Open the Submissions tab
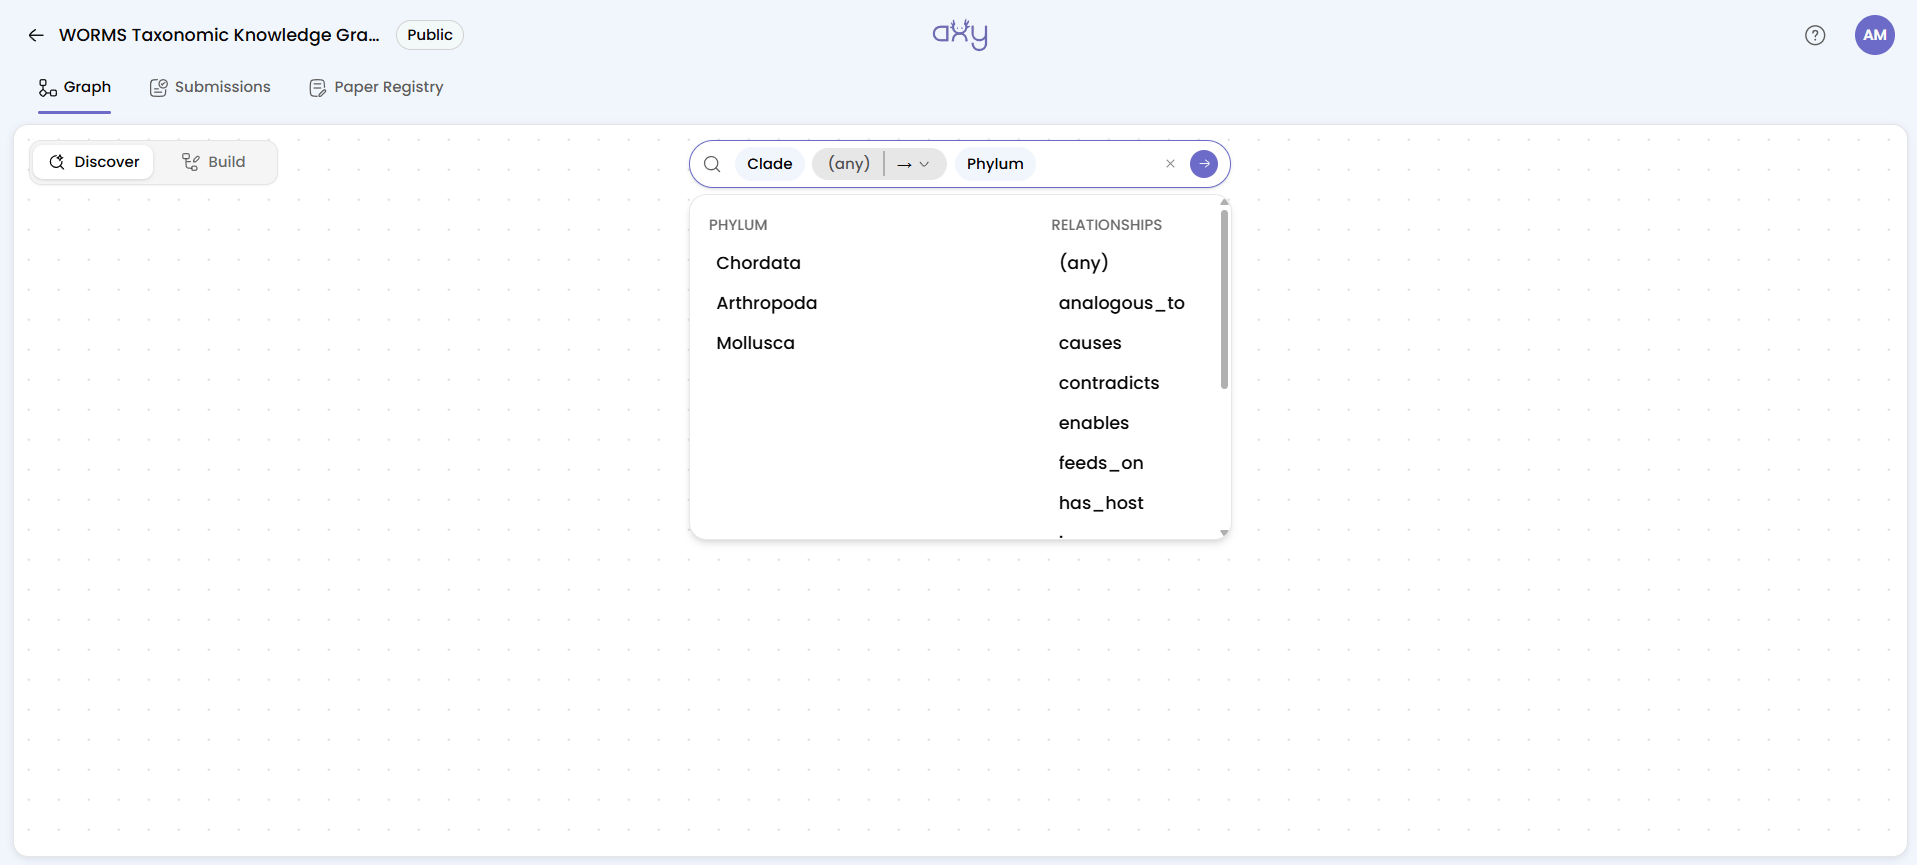 210,87
